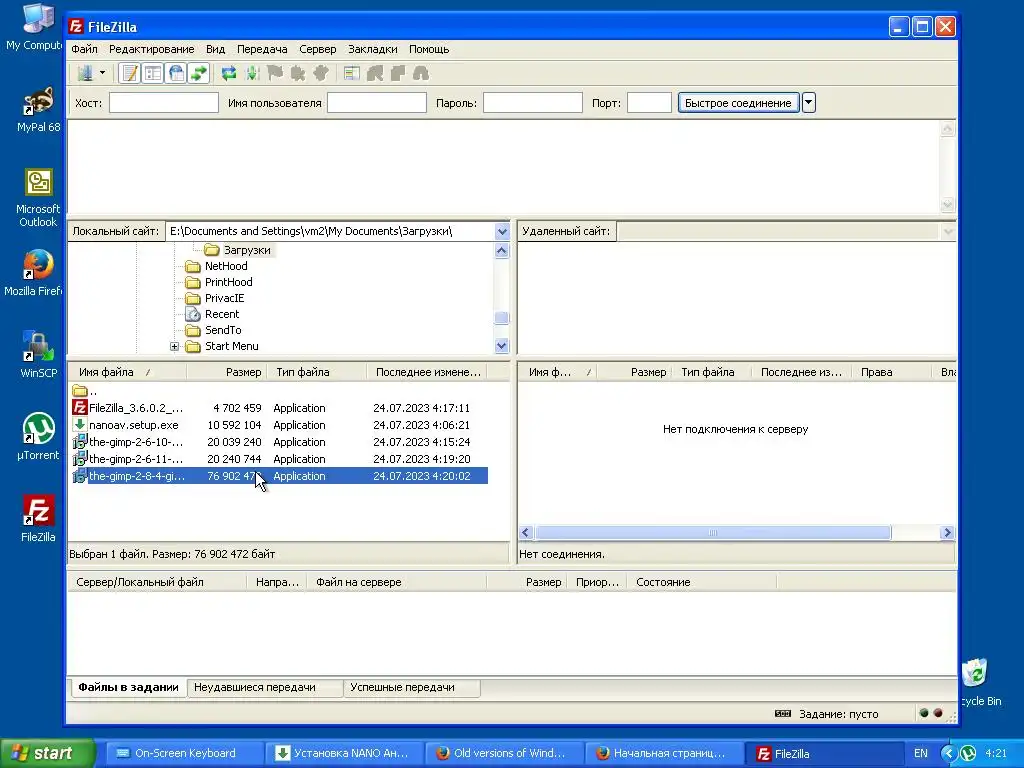Image resolution: width=1024 pixels, height=768 pixels.
Task: Click the remote pane horizontal scrollbar thumb
Action: [x=712, y=533]
